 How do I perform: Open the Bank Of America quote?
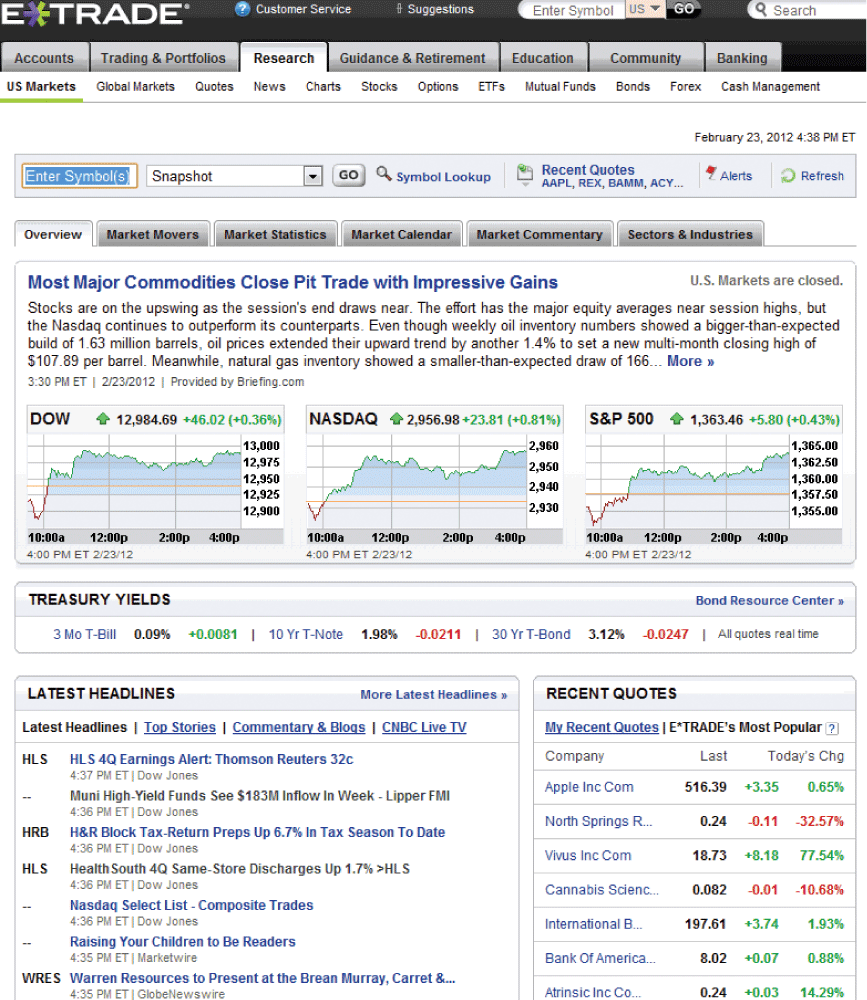600,959
